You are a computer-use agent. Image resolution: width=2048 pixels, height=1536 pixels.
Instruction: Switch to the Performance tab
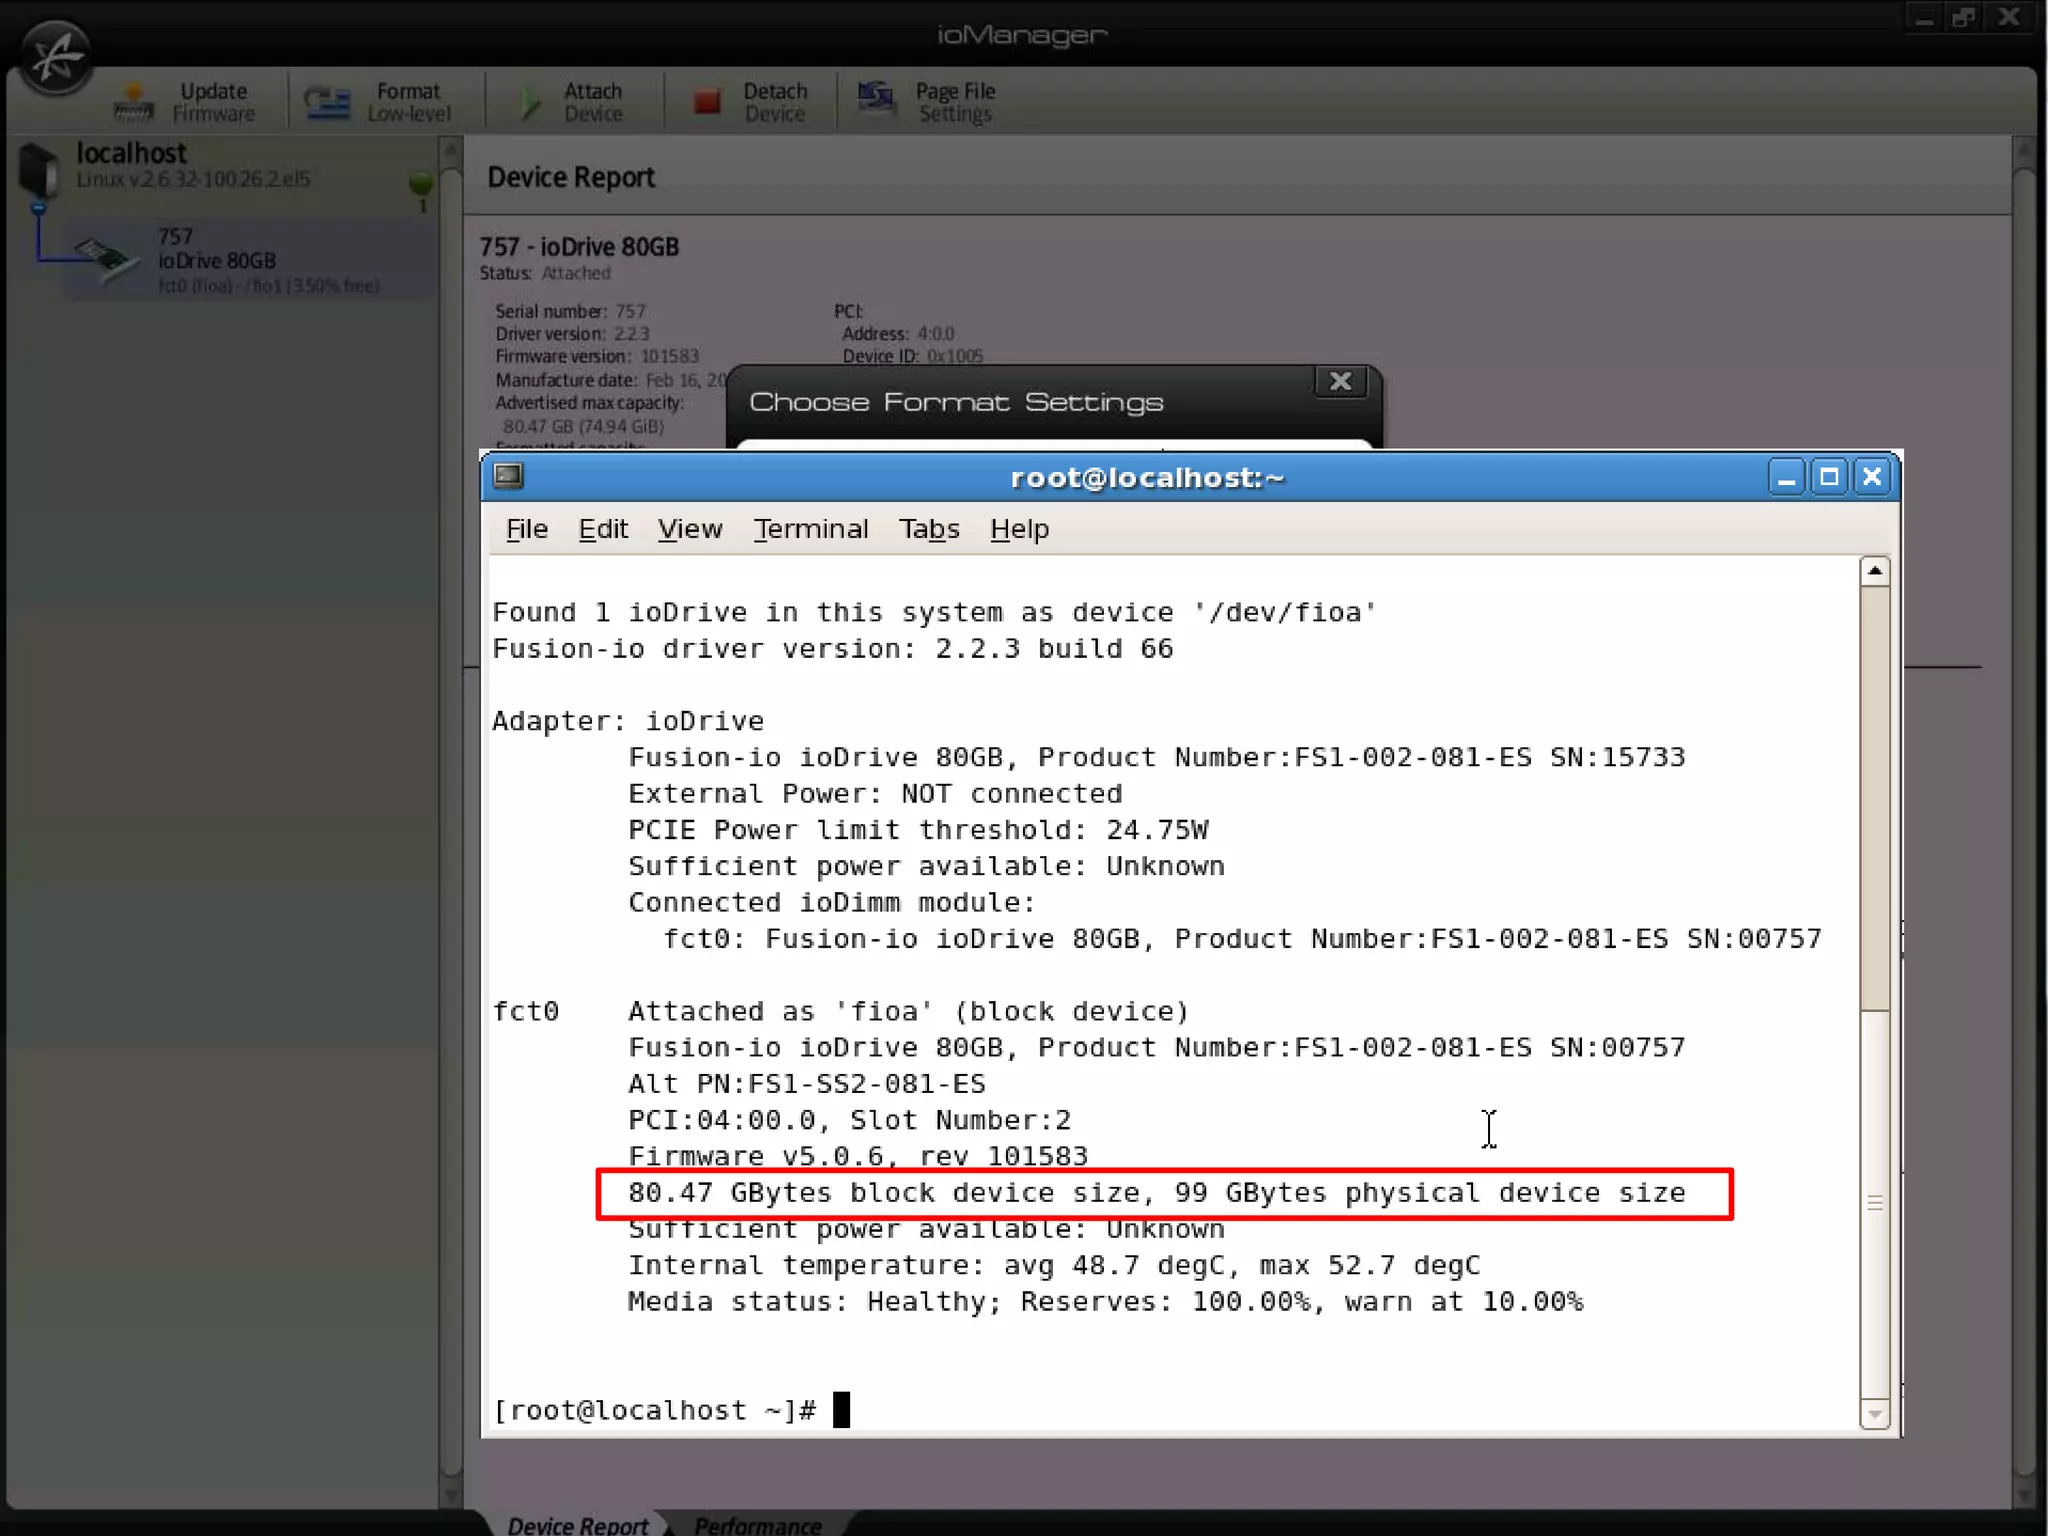(757, 1524)
